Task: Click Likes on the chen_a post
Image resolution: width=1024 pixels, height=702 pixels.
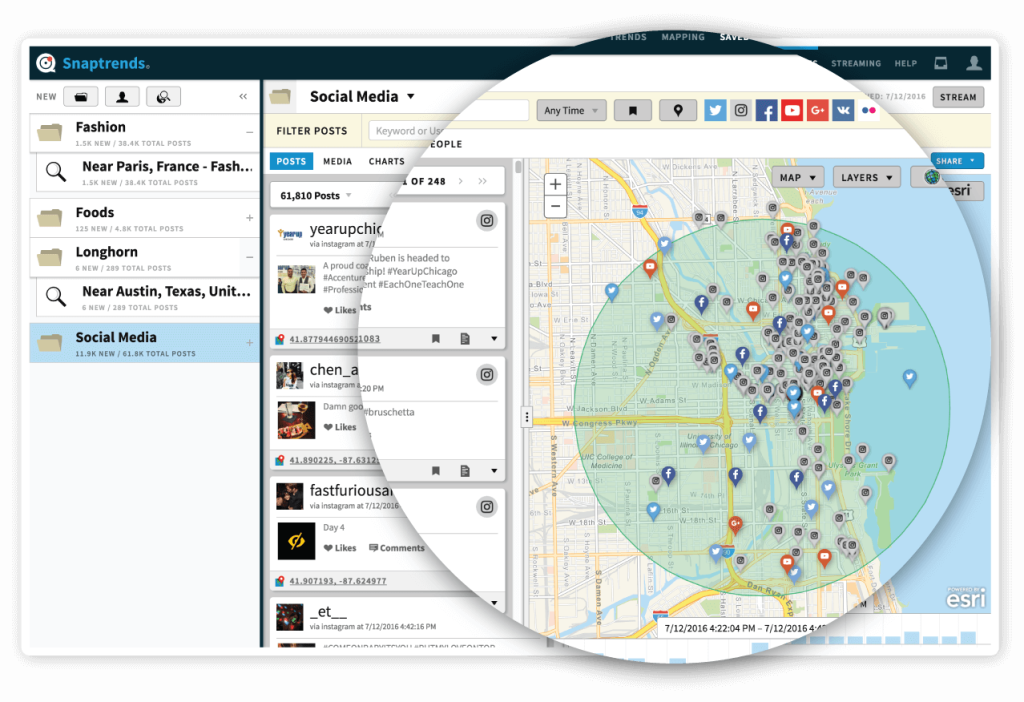Action: pos(340,427)
